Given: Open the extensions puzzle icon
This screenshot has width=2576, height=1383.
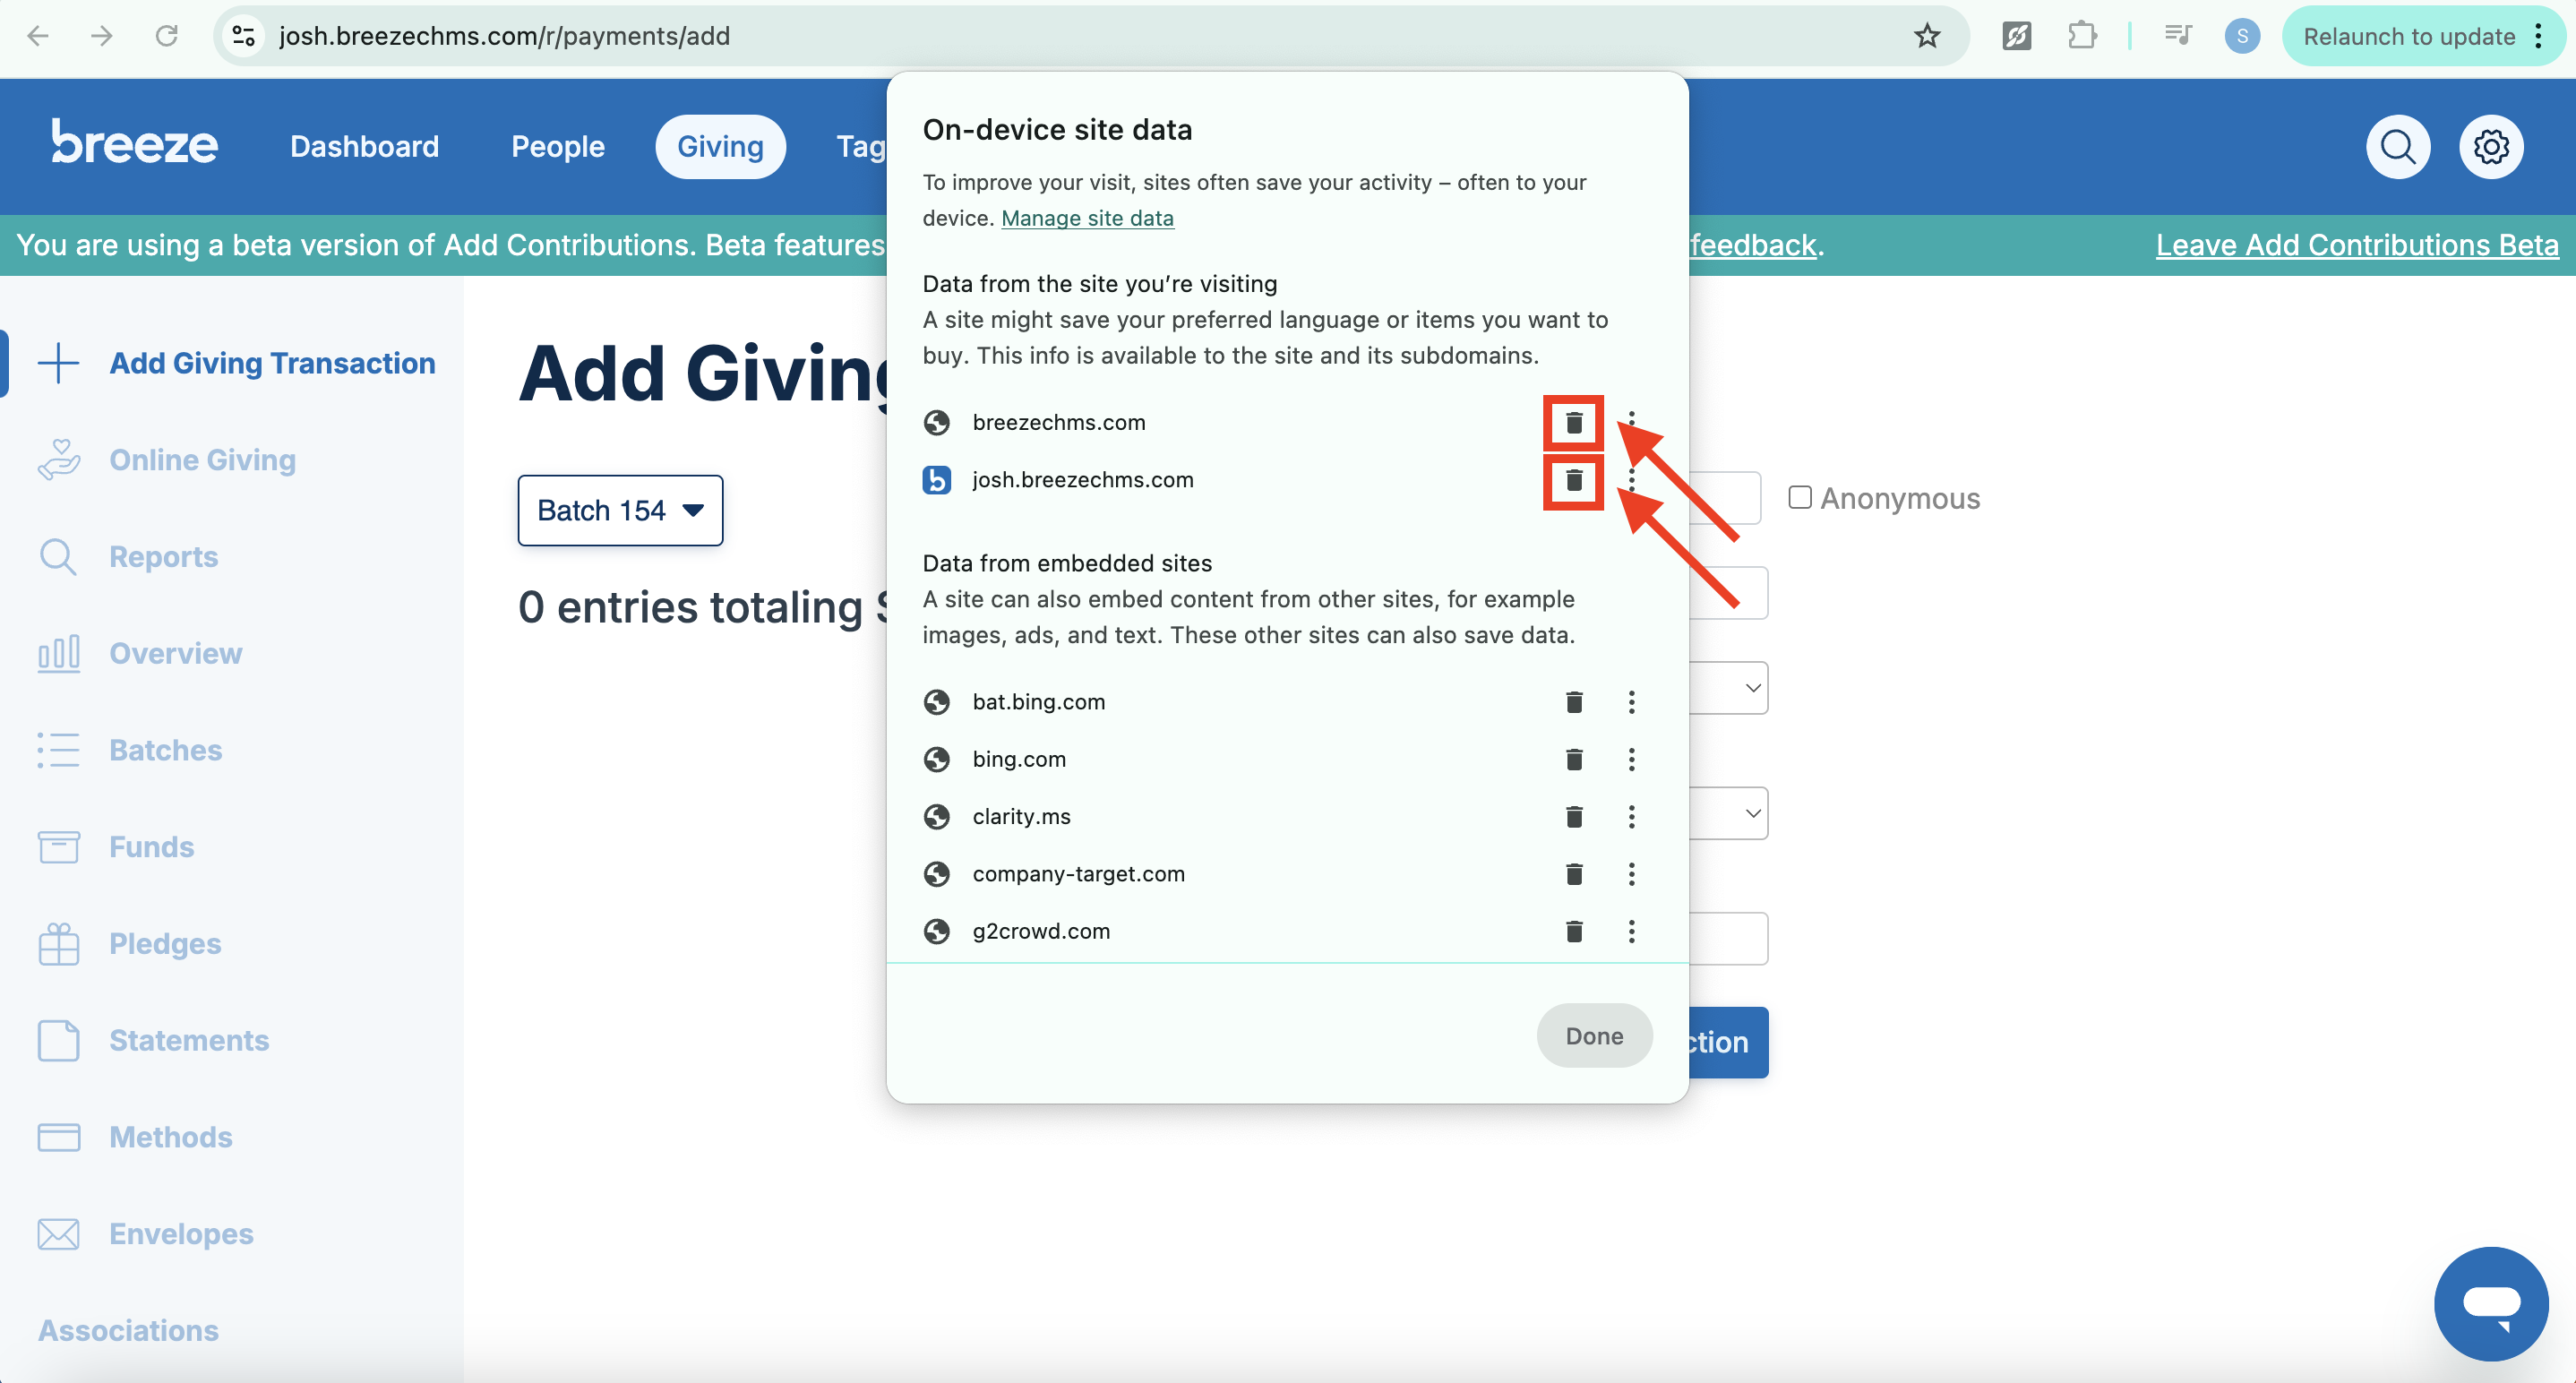Looking at the screenshot, I should tap(2081, 36).
